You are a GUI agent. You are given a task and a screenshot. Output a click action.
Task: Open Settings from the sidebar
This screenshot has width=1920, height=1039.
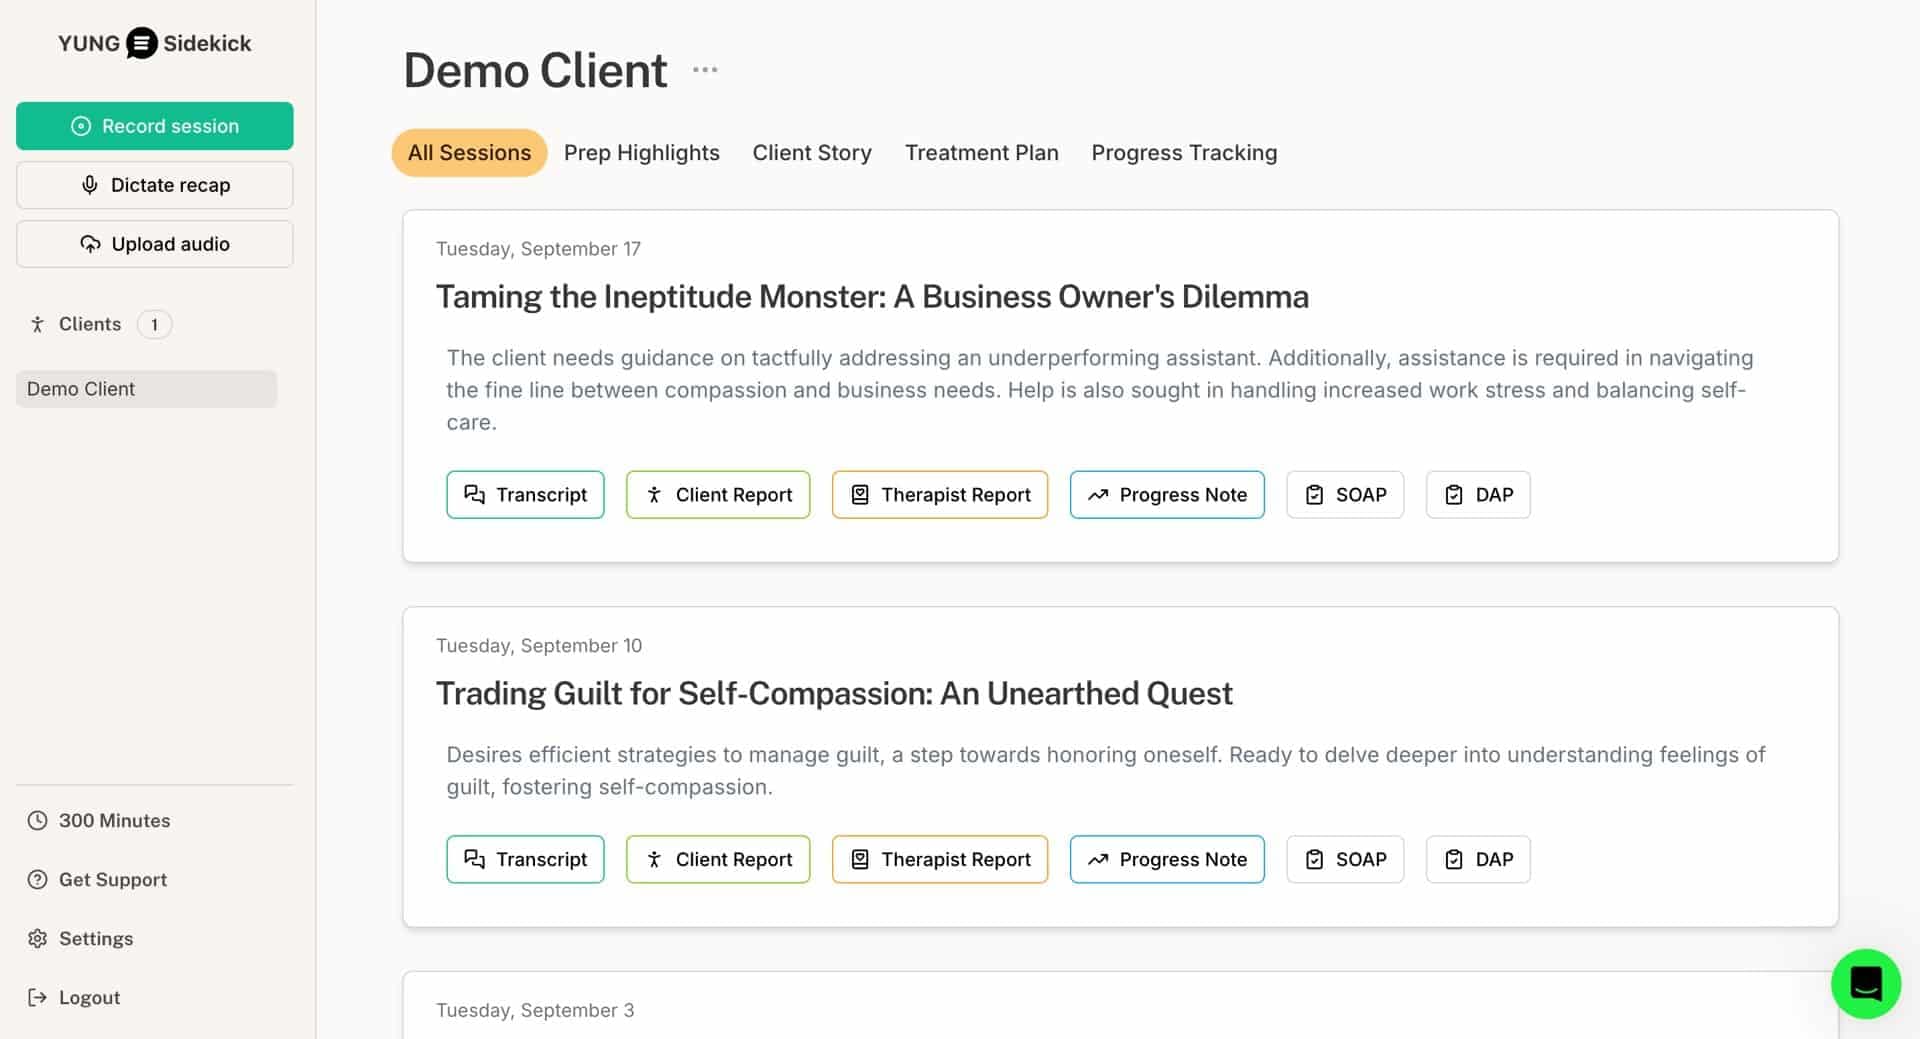95,939
